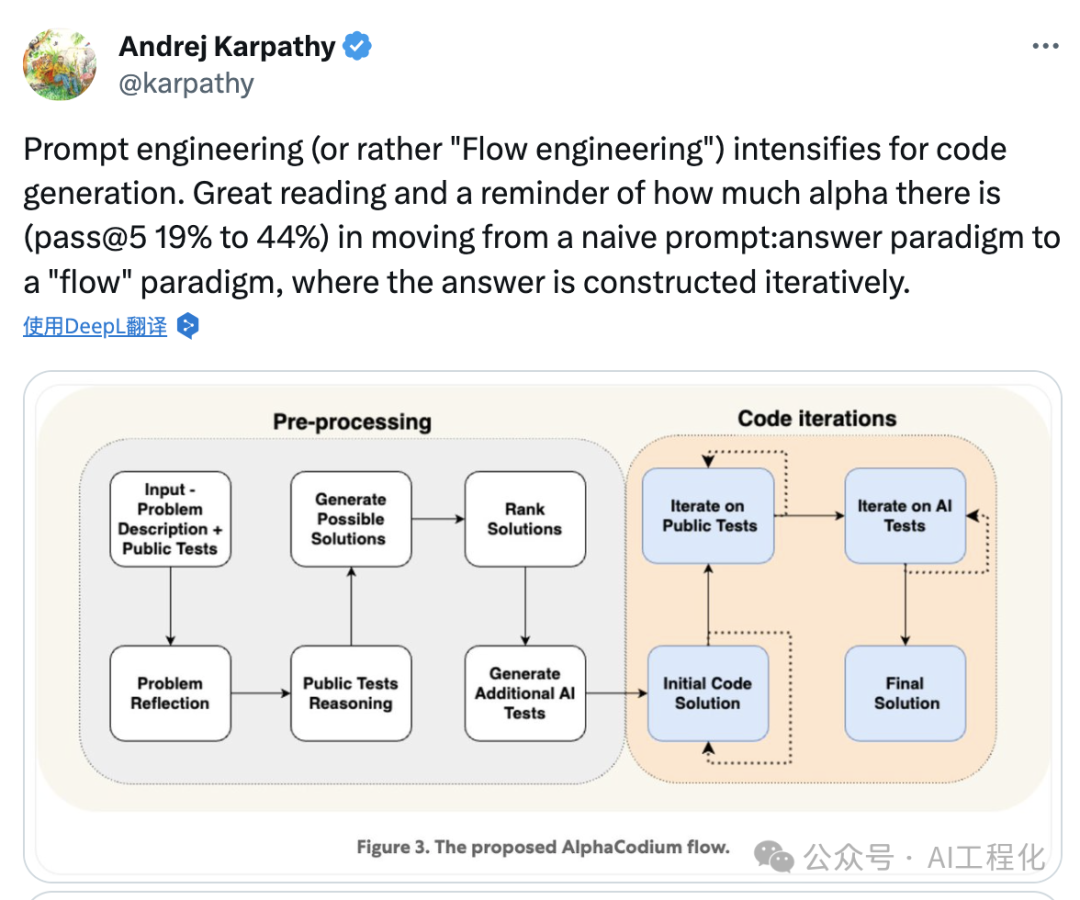
Task: Click the blue verified badge
Action: [x=358, y=46]
